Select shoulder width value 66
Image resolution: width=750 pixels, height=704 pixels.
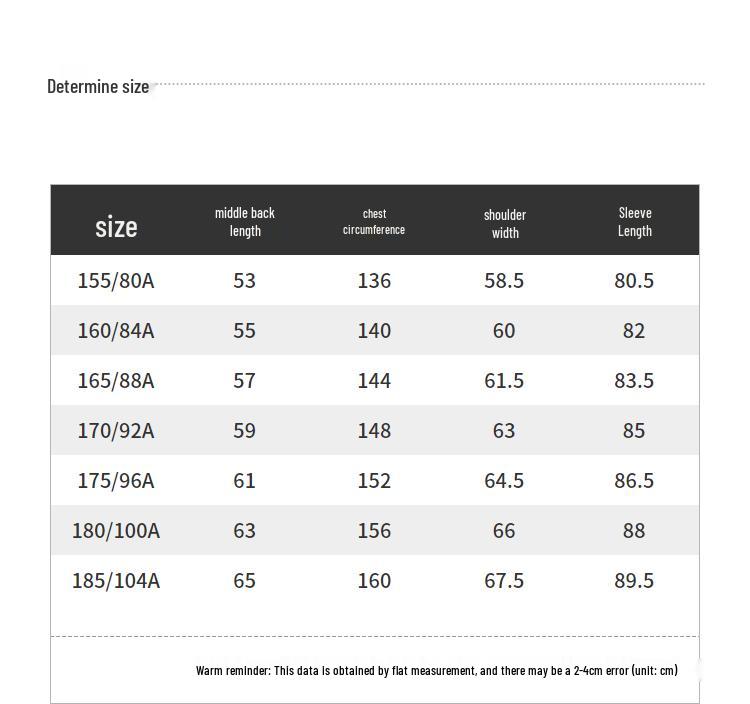504,531
